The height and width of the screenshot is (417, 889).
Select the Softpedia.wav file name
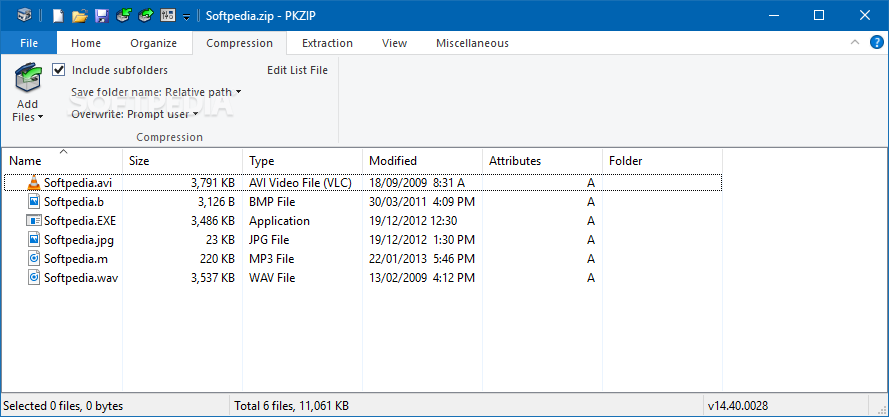coord(81,278)
